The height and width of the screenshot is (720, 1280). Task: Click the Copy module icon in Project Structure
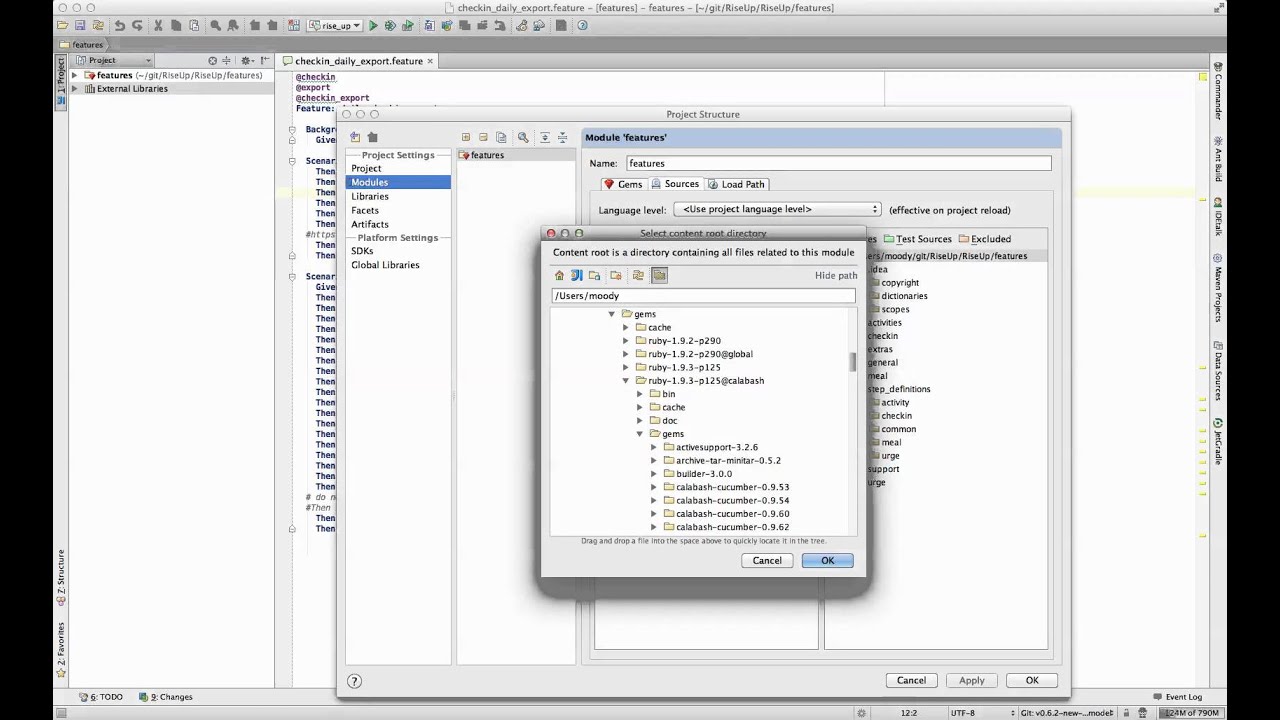click(x=501, y=137)
